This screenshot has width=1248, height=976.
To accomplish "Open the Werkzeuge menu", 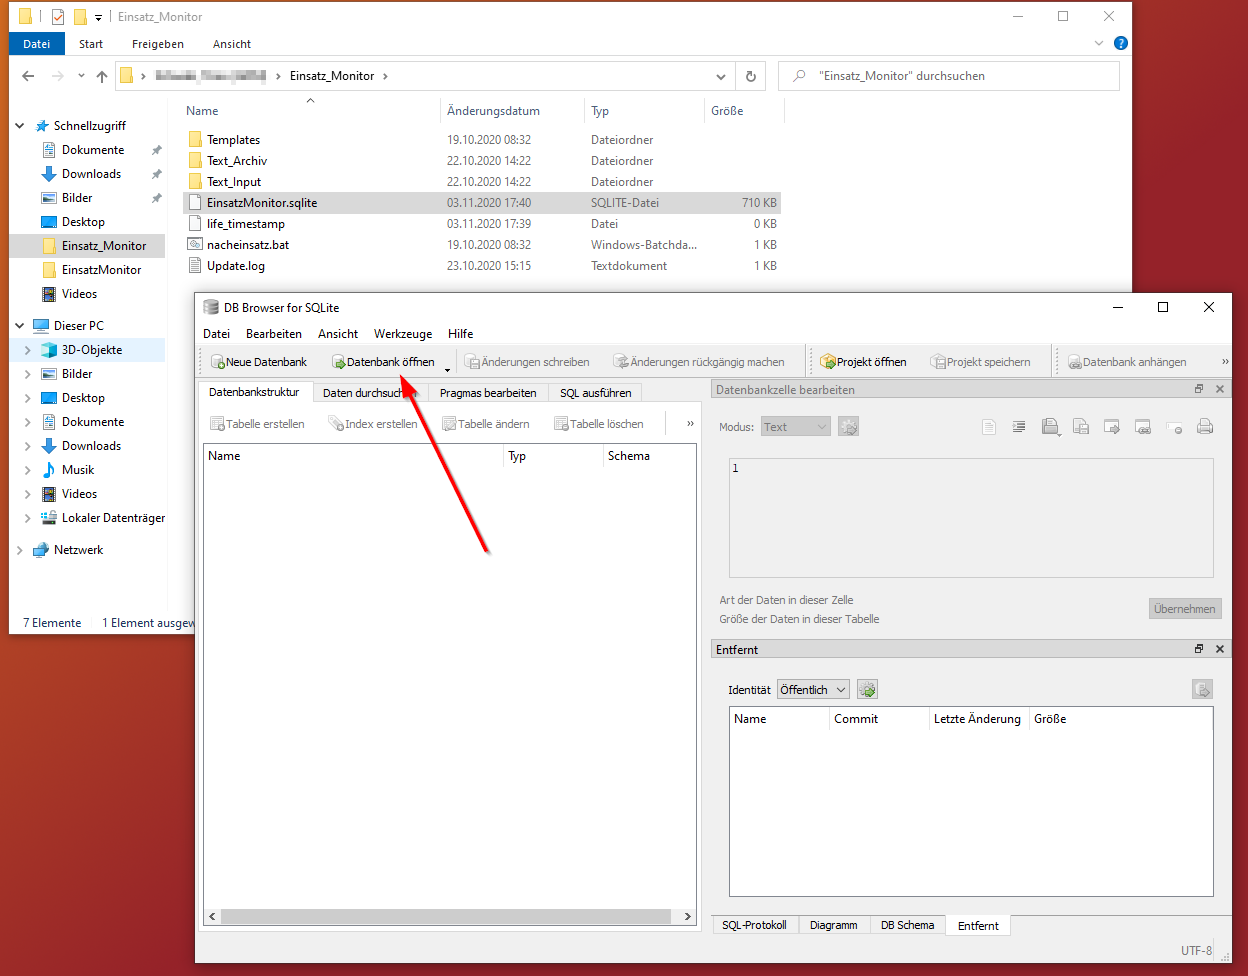I will 403,334.
